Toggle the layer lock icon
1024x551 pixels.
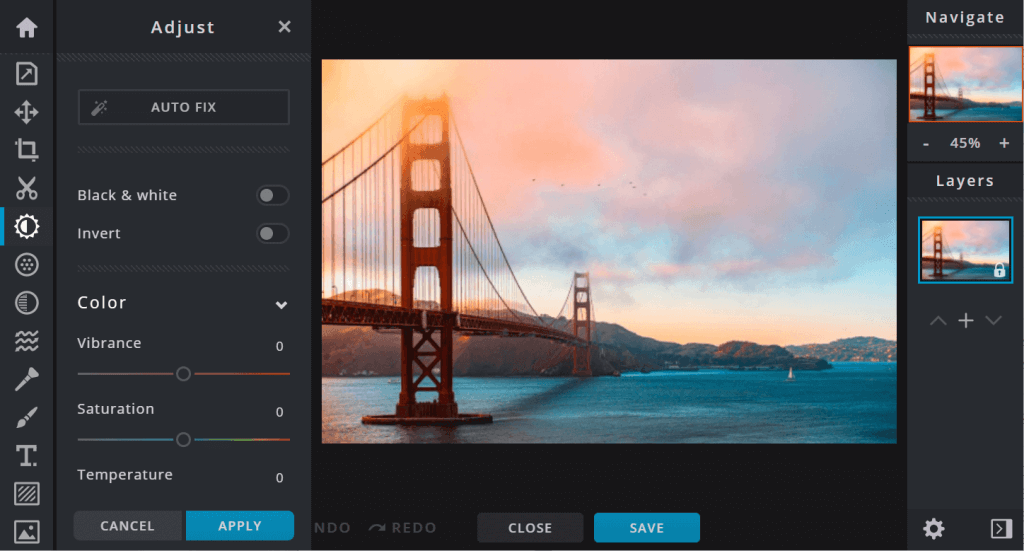[998, 270]
